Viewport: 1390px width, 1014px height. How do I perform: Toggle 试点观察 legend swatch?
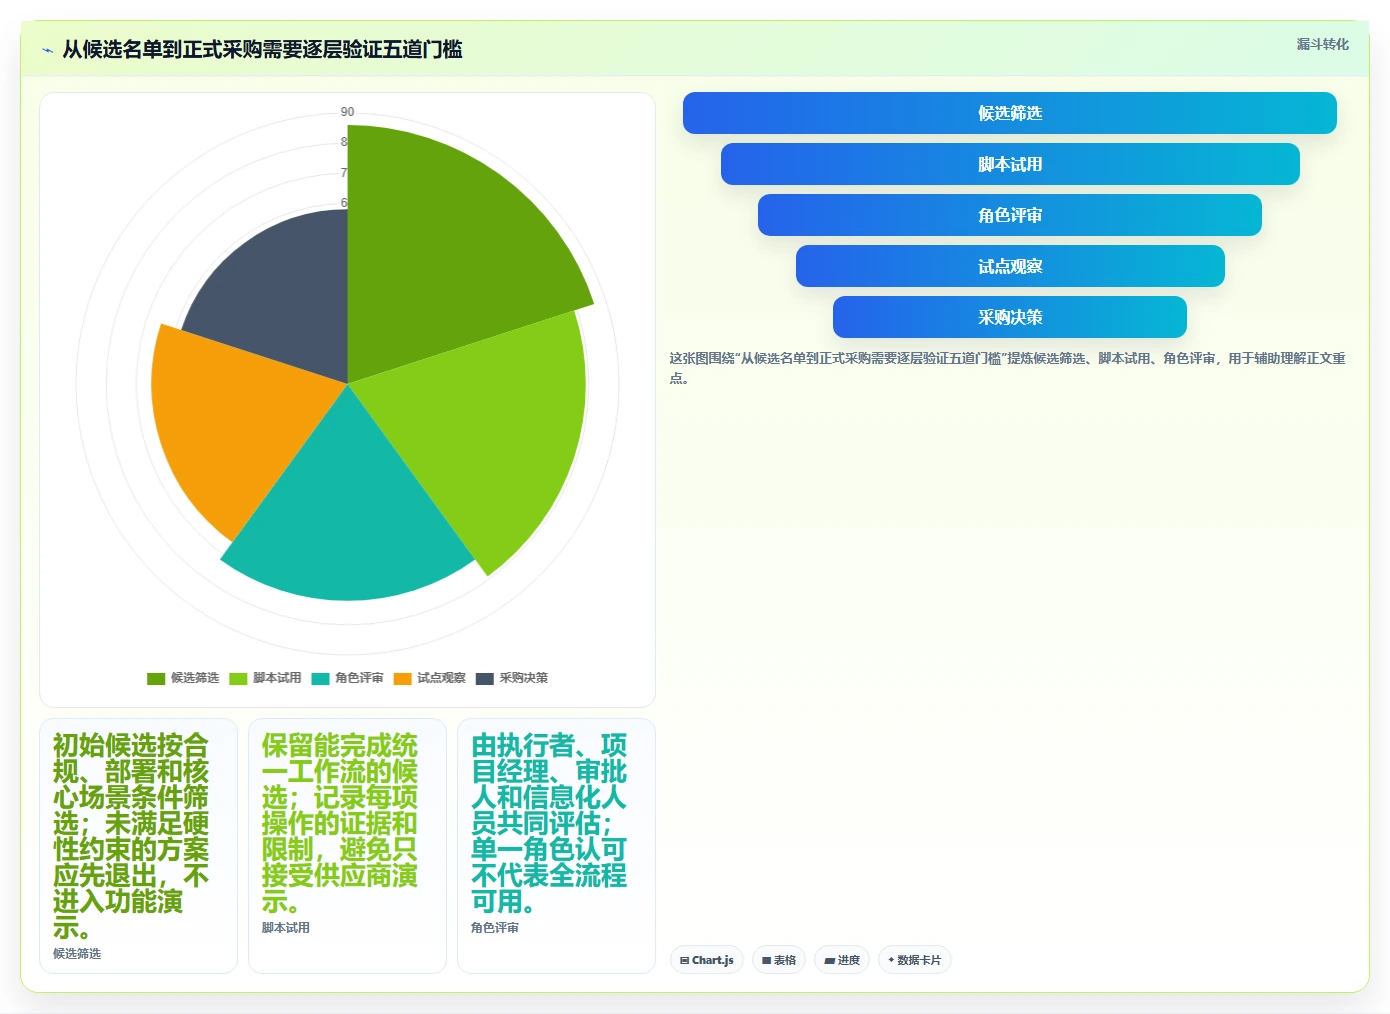click(x=402, y=678)
